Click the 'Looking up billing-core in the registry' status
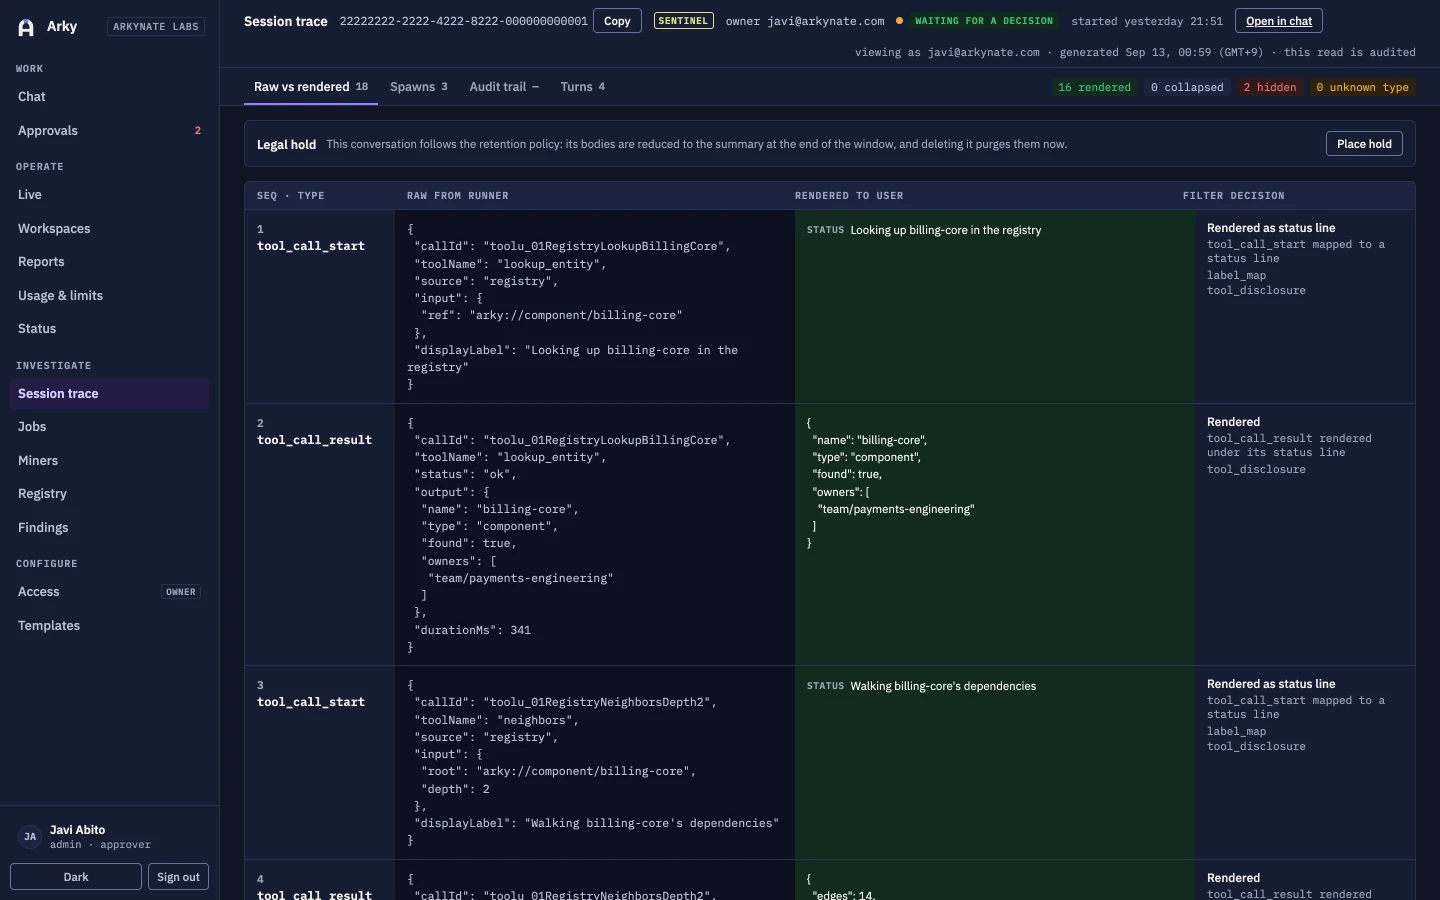1440x900 pixels. pos(945,230)
